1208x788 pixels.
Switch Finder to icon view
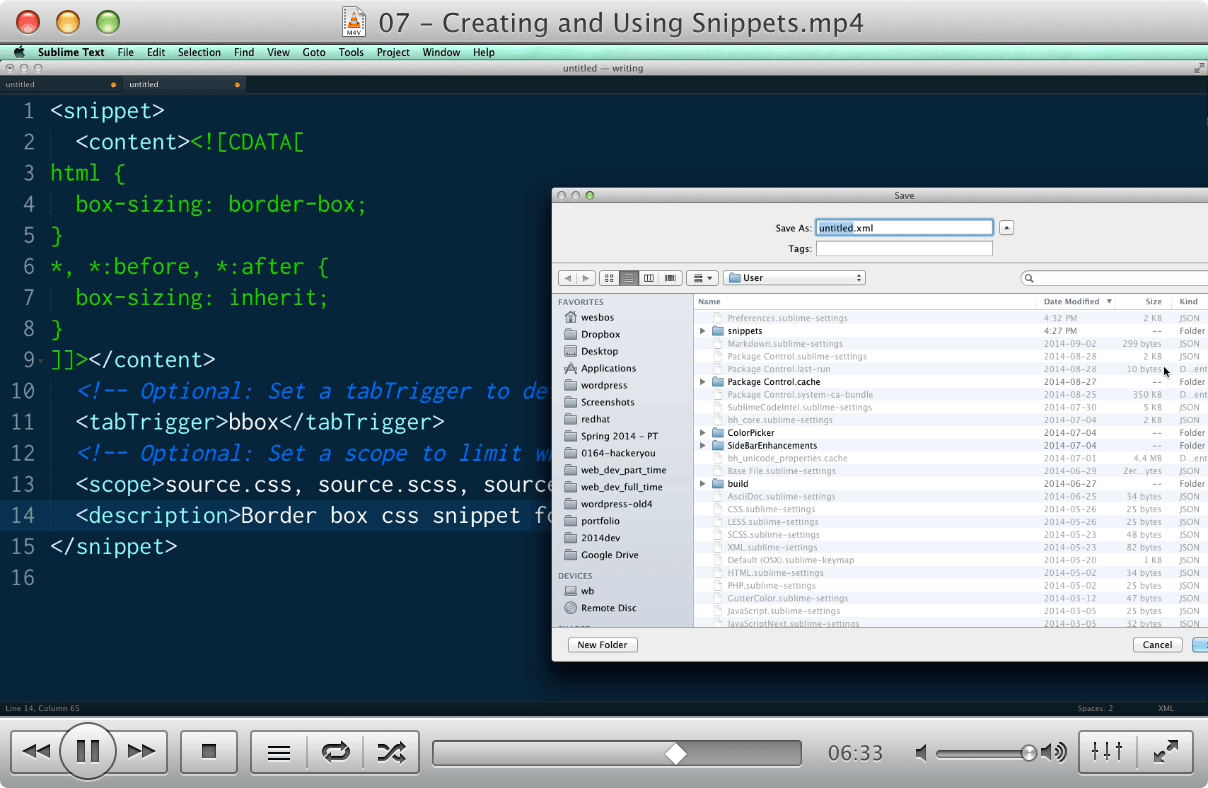pyautogui.click(x=608, y=277)
